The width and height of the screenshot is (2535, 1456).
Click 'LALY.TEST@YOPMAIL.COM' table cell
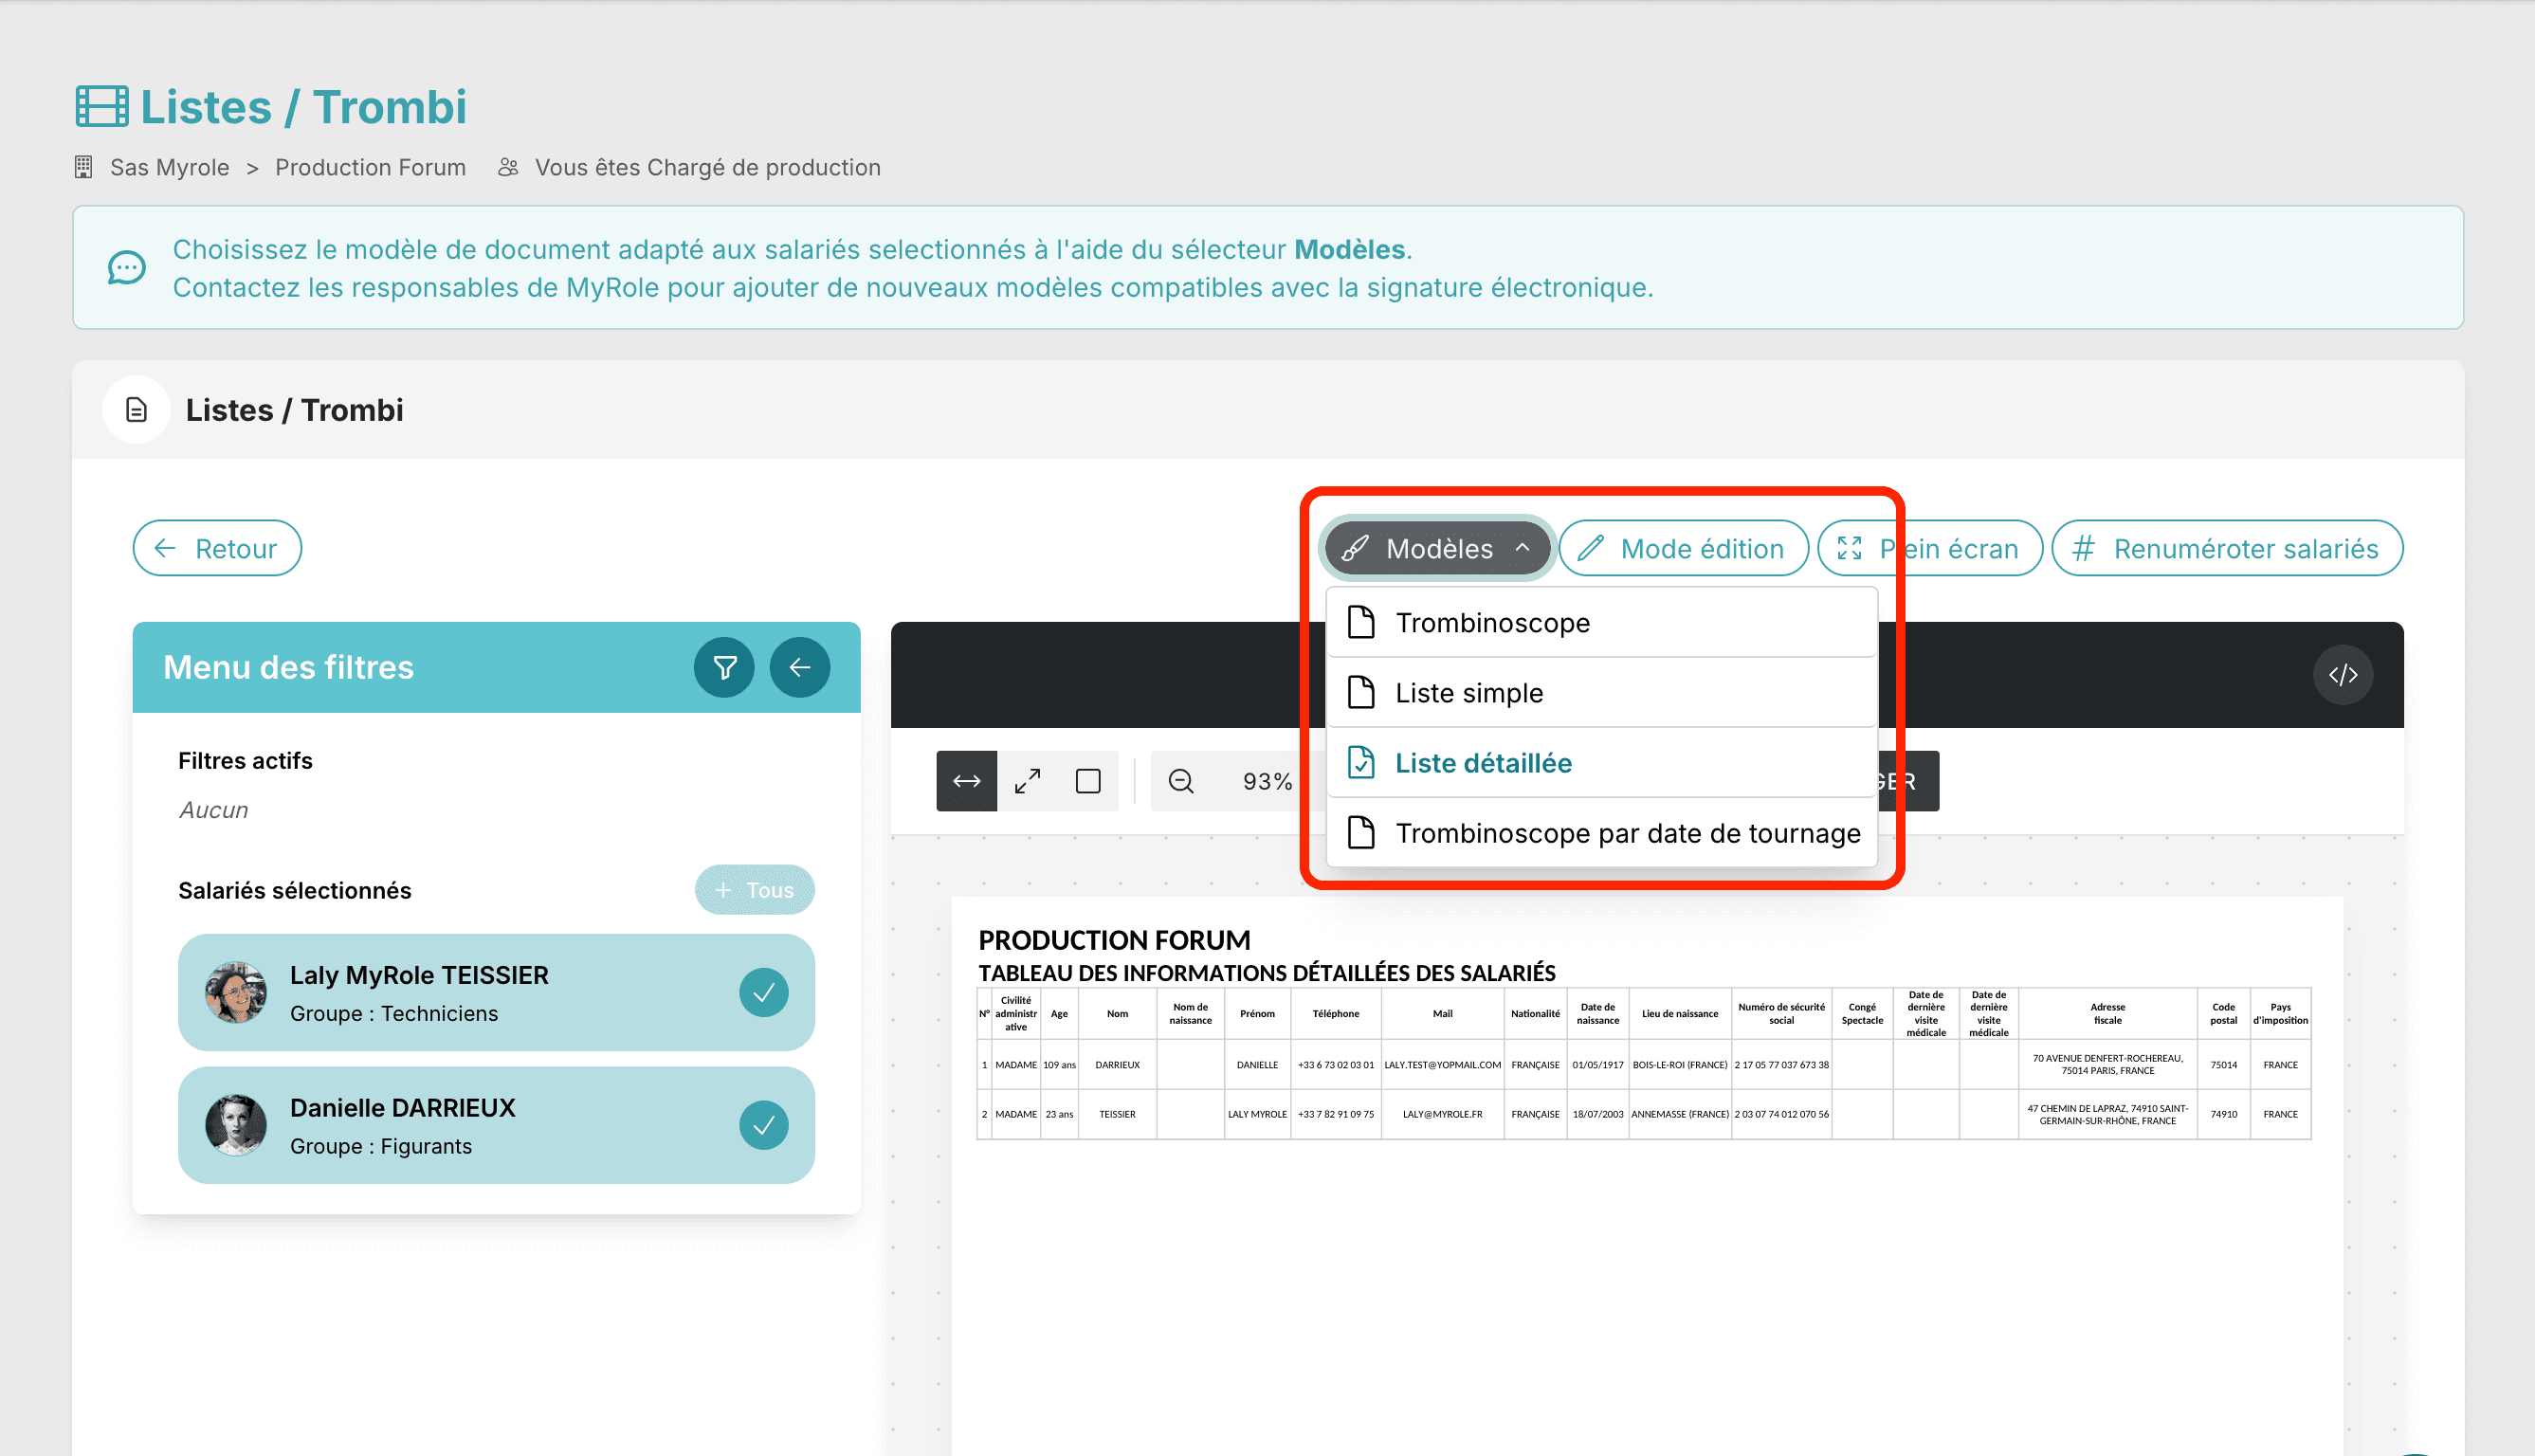tap(1442, 1065)
